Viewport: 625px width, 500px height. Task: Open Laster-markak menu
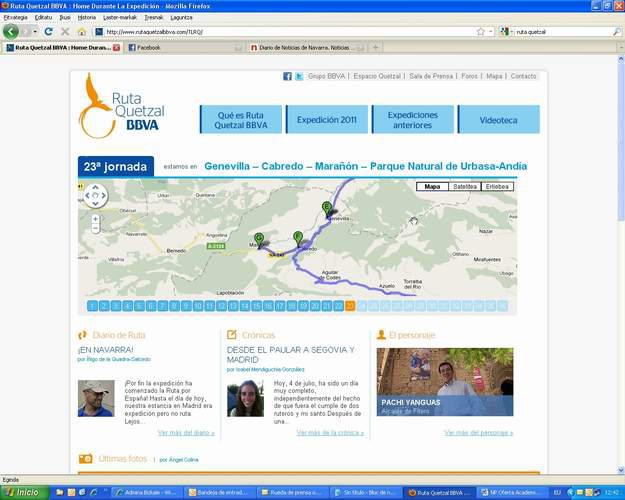120,18
